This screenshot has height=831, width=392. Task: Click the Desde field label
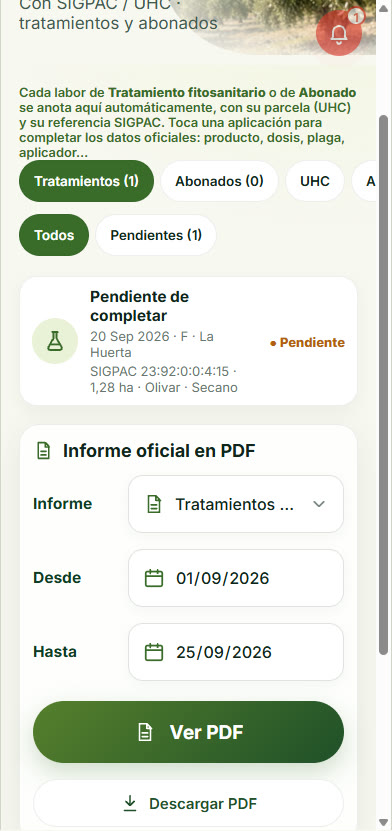click(57, 578)
